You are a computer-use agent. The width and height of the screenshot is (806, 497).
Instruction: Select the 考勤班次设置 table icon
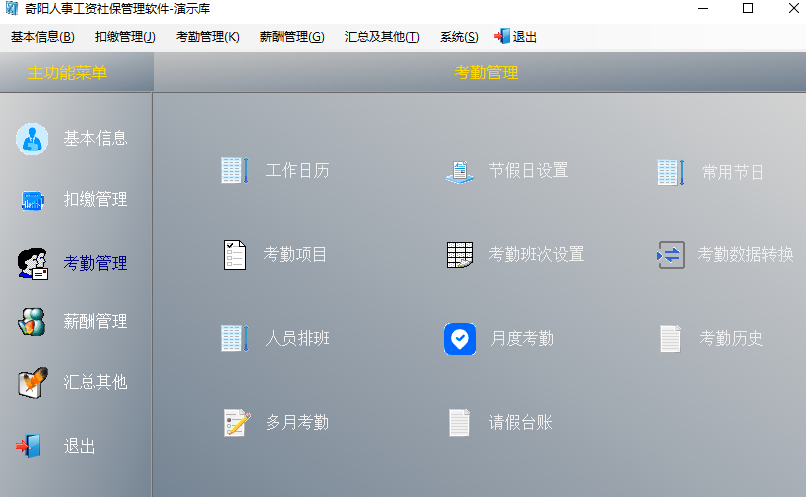tap(459, 255)
